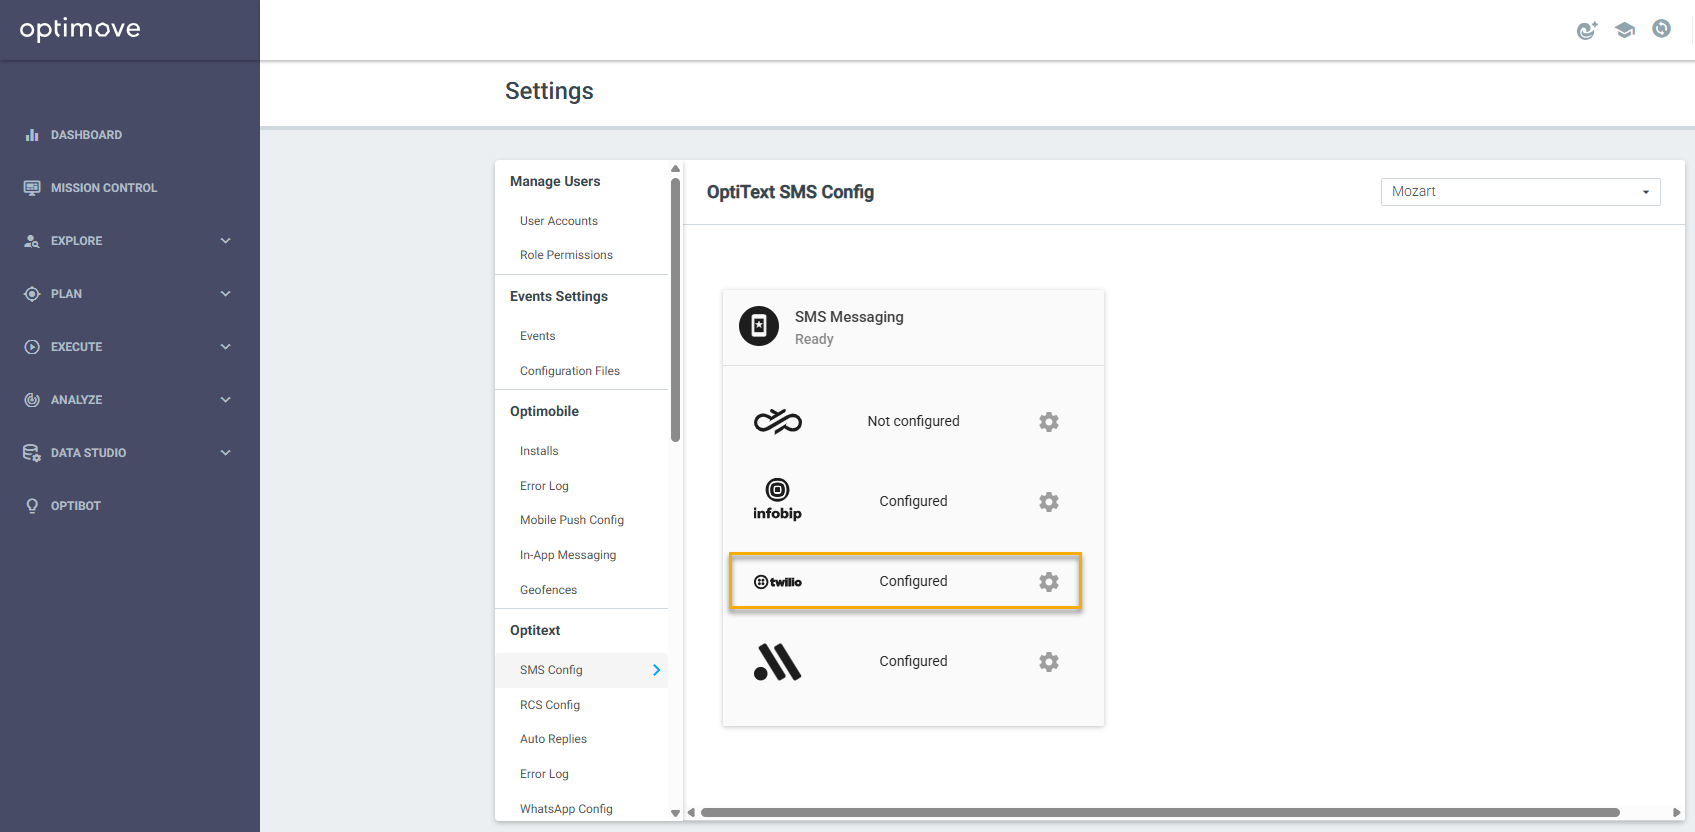Viewport: 1695px width, 832px height.
Task: Select SMS Config item
Action: [581, 670]
